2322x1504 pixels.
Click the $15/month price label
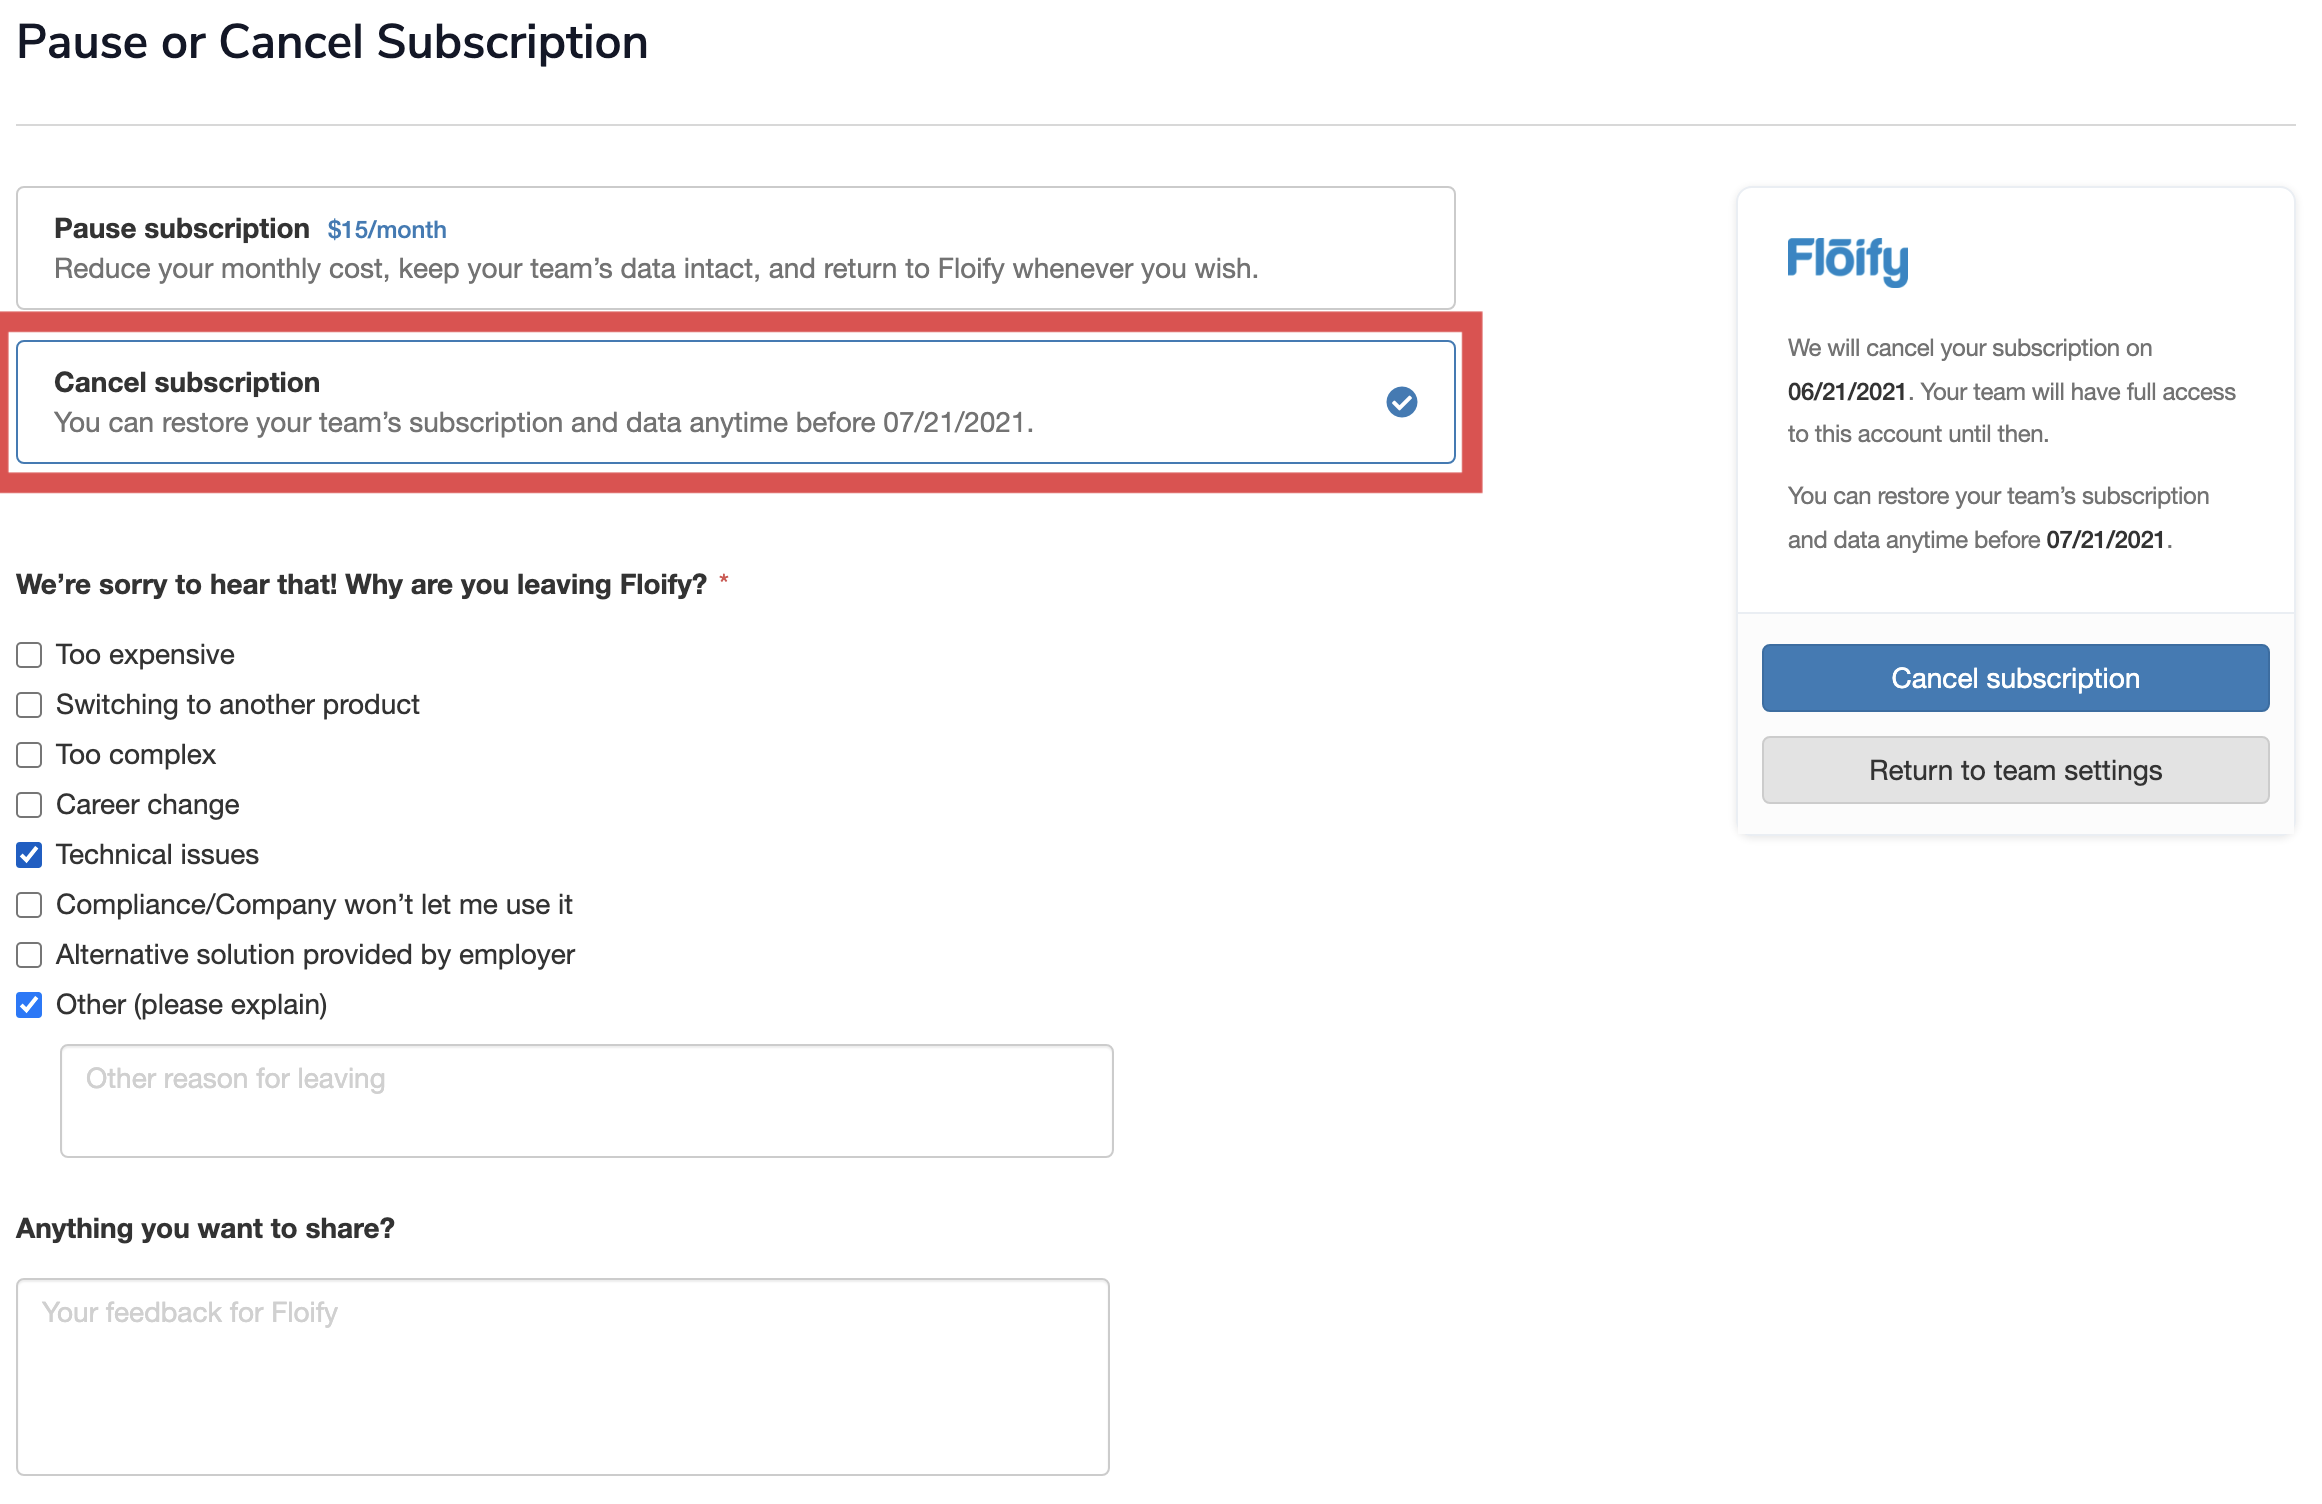386,230
